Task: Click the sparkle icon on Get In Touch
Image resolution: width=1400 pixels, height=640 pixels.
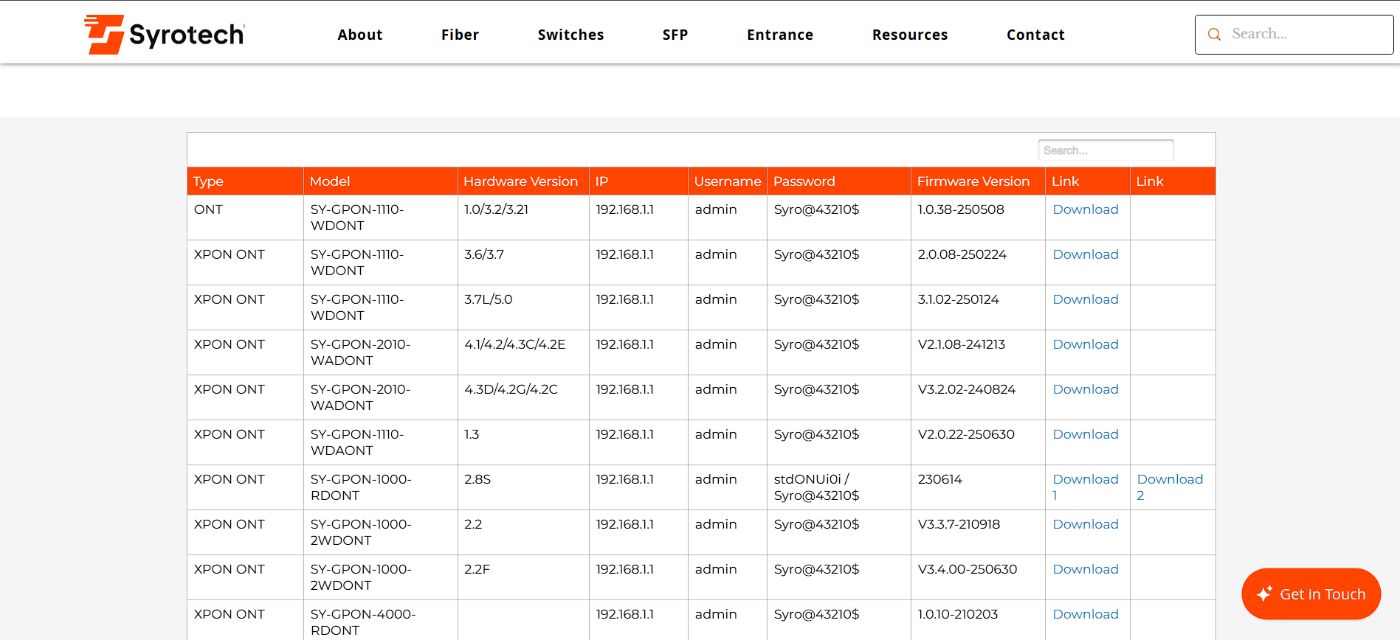Action: [1264, 594]
